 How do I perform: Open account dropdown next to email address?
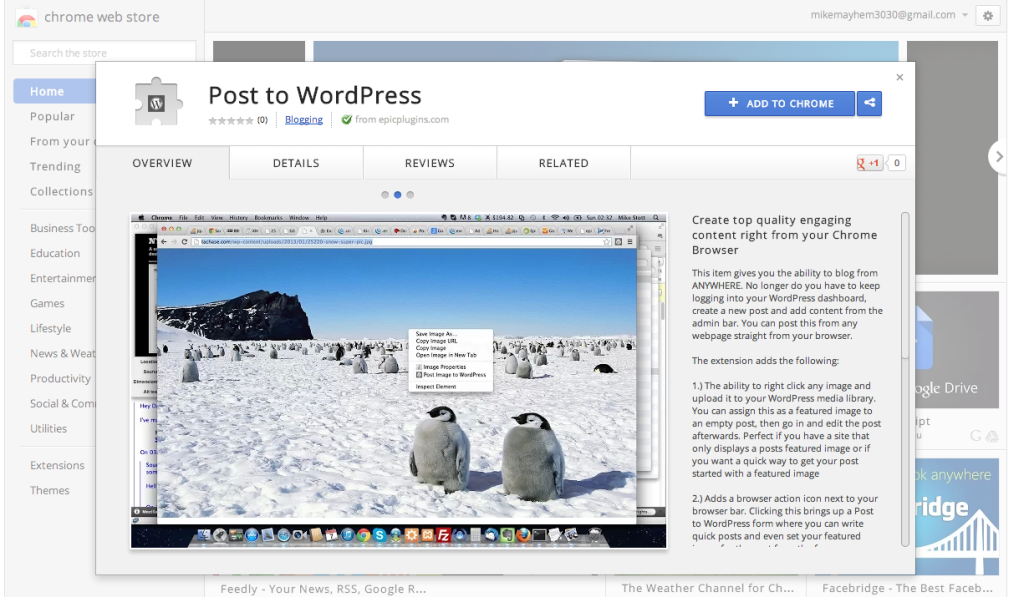pyautogui.click(x=965, y=15)
